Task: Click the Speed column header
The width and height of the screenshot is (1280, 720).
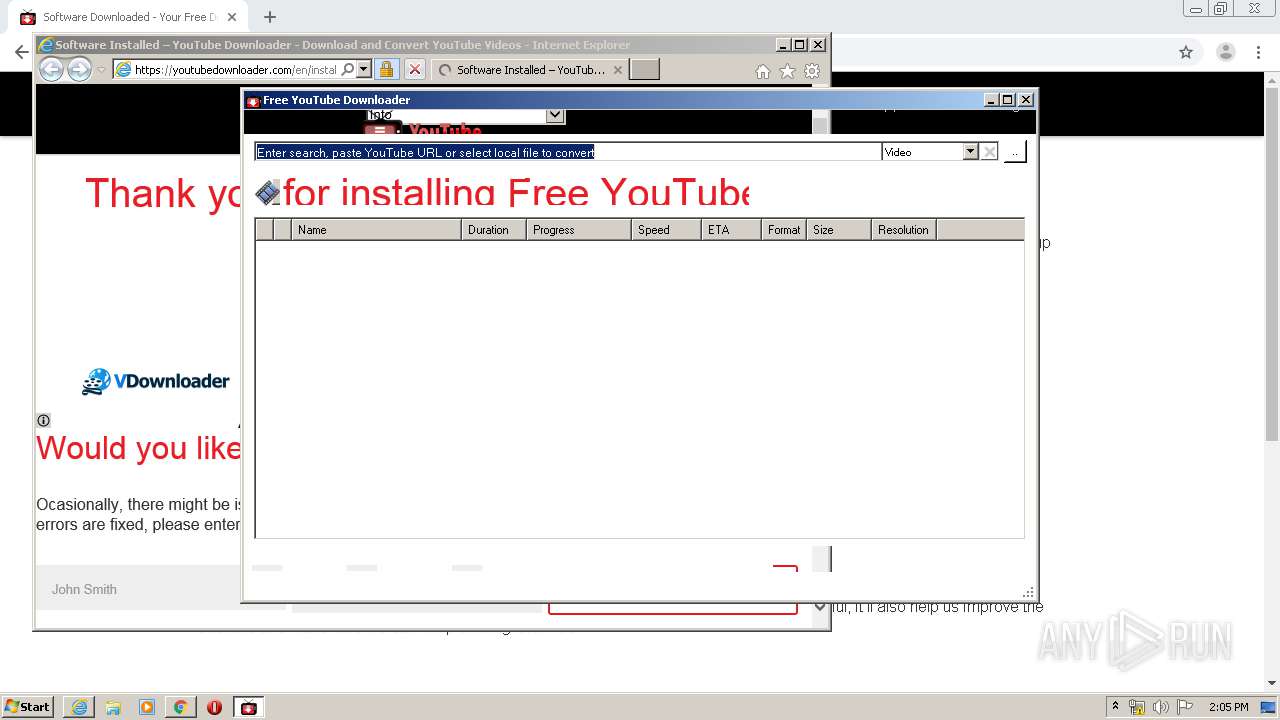Action: (x=666, y=230)
